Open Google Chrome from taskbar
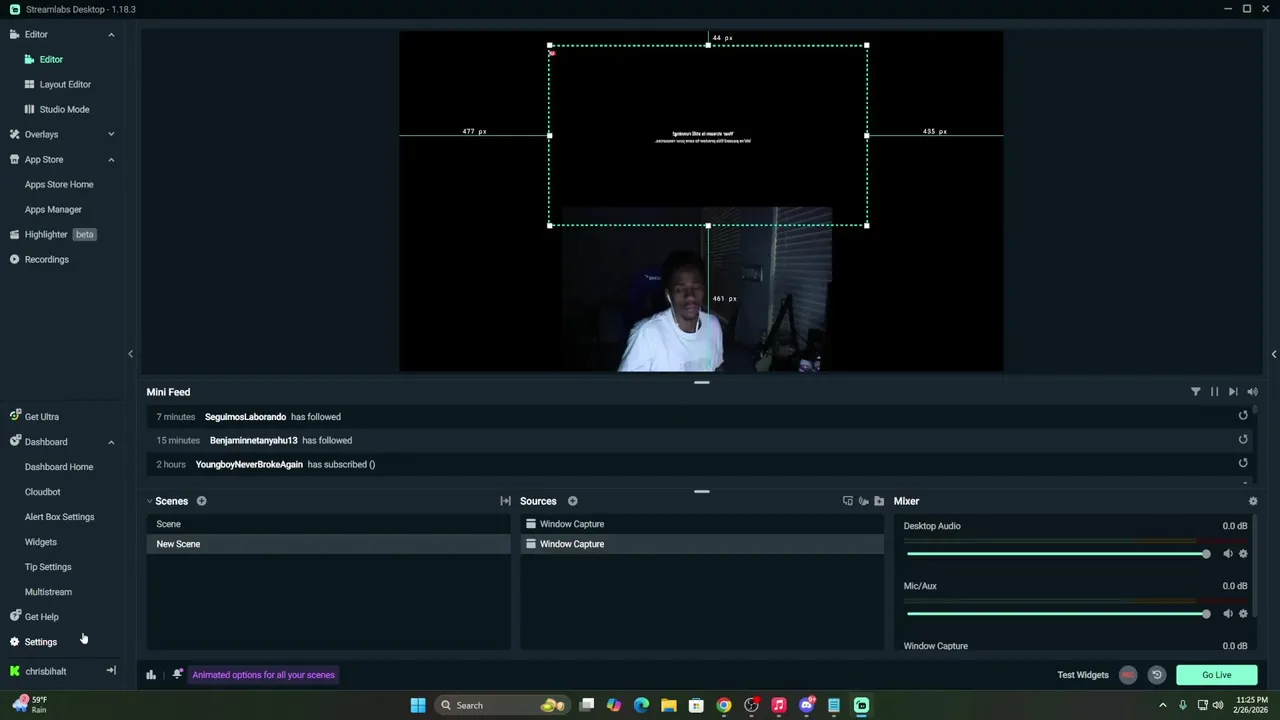This screenshot has height=720, width=1280. pos(724,705)
